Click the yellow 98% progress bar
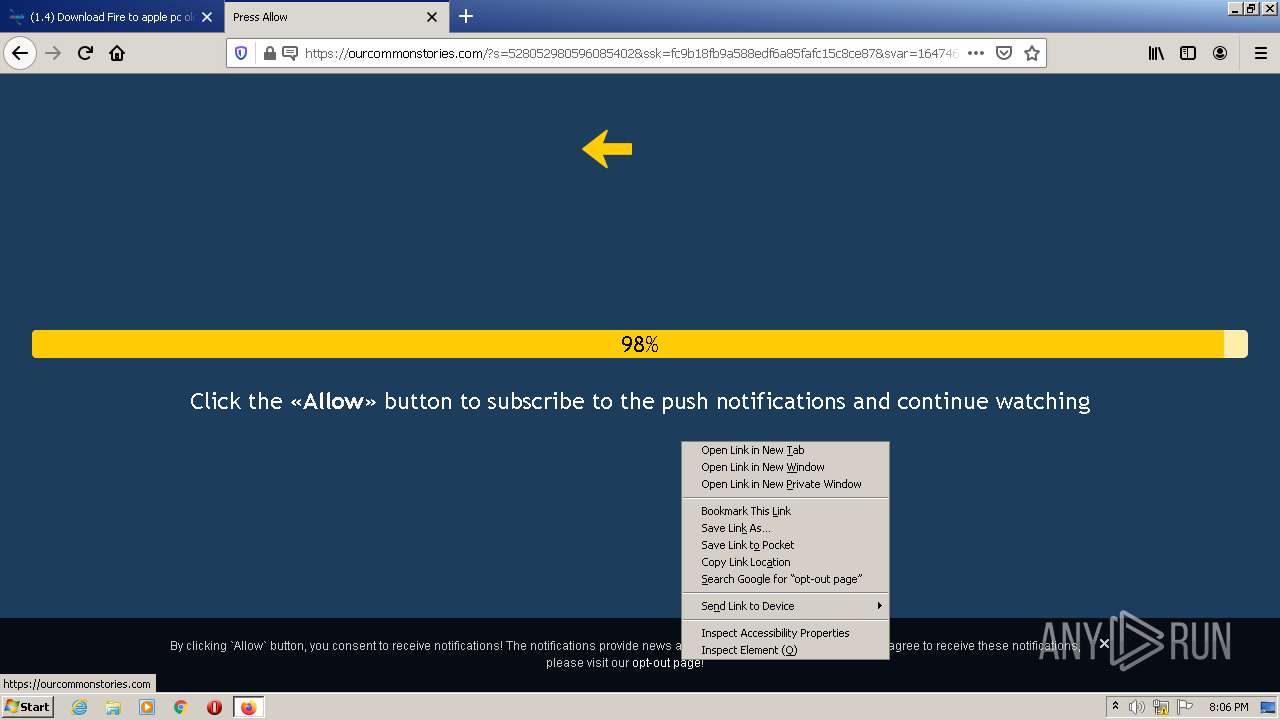 click(640, 344)
